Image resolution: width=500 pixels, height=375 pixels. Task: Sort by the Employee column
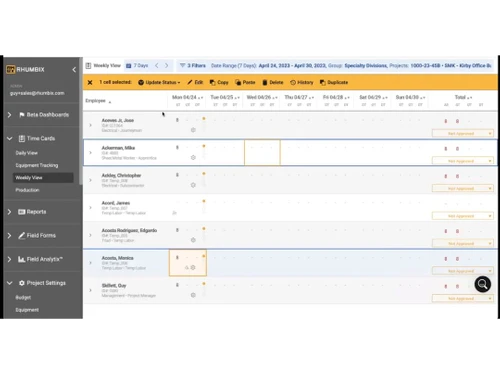[x=98, y=101]
